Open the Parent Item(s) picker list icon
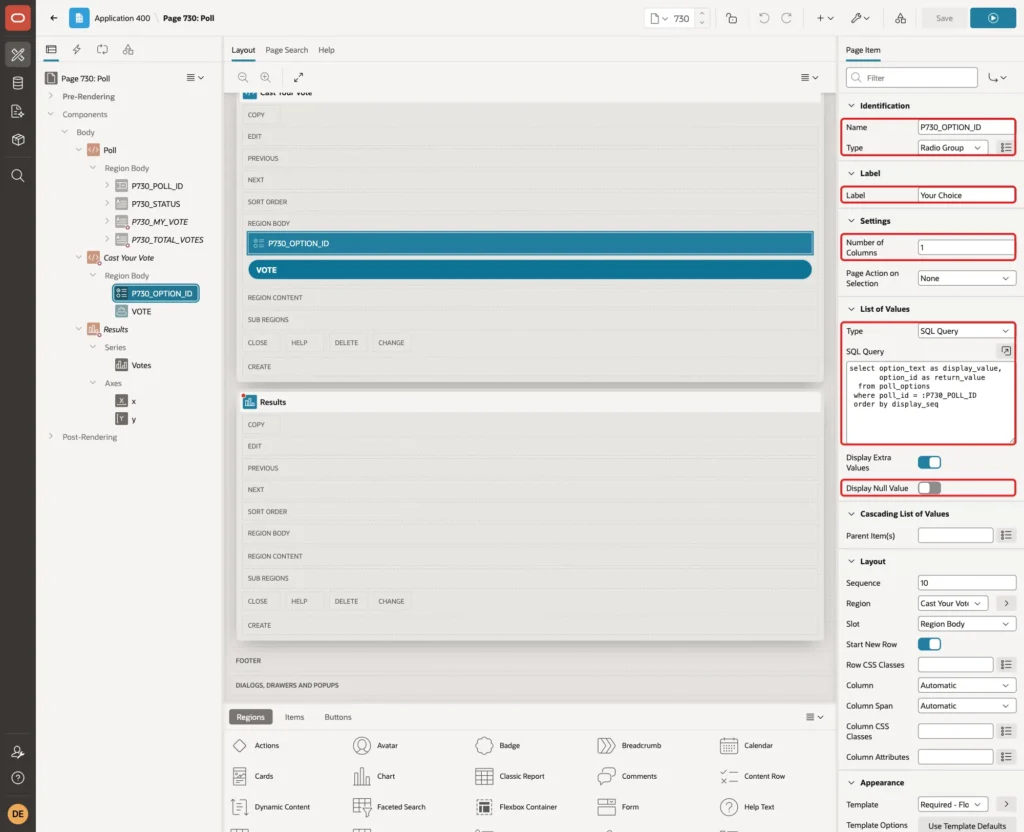This screenshot has width=1024, height=832. click(1006, 536)
